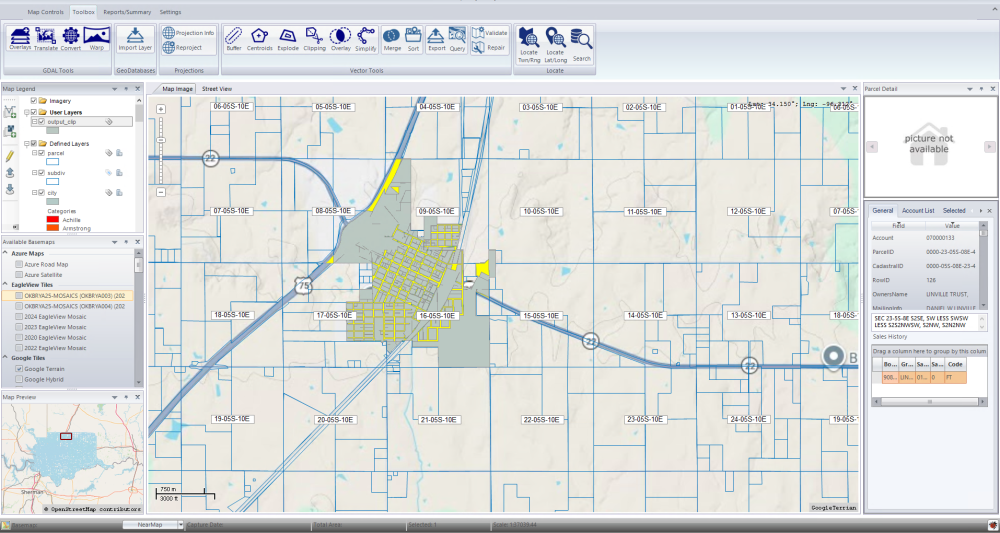Image resolution: width=1000 pixels, height=533 pixels.
Task: Uncheck the Google Terrain basemap
Action: click(x=19, y=369)
